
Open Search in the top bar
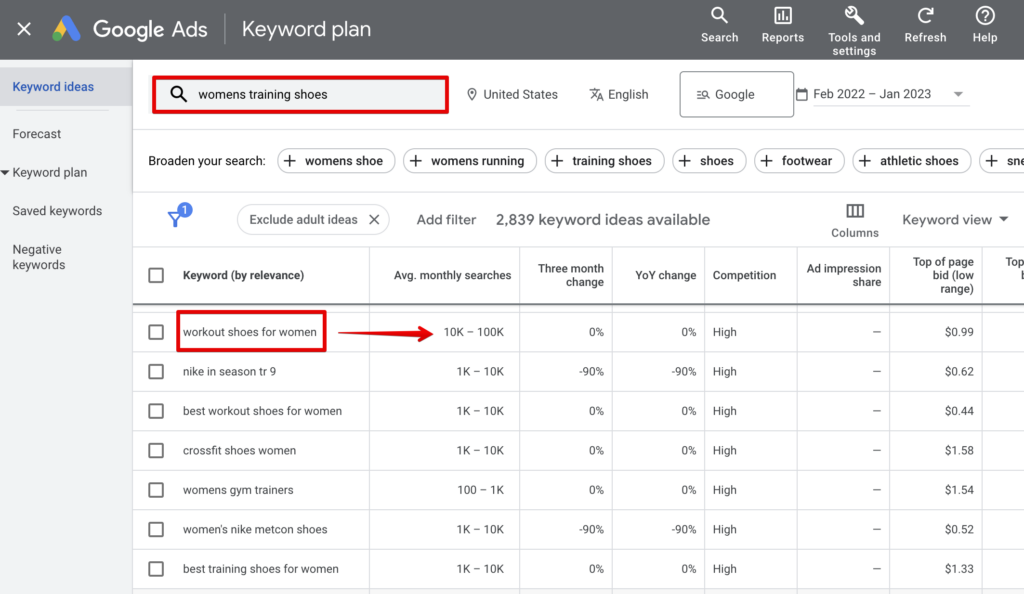719,25
